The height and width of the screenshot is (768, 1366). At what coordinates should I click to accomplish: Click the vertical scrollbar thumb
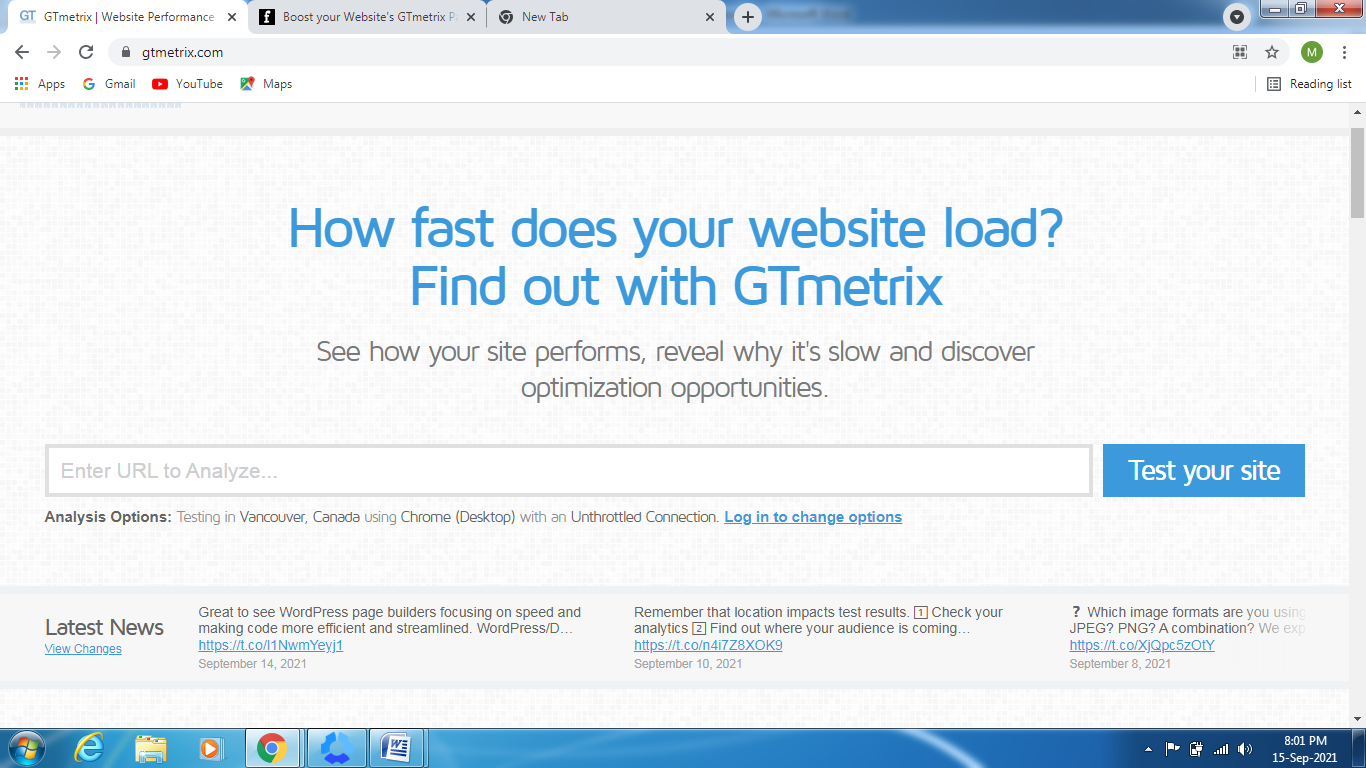tap(1357, 172)
